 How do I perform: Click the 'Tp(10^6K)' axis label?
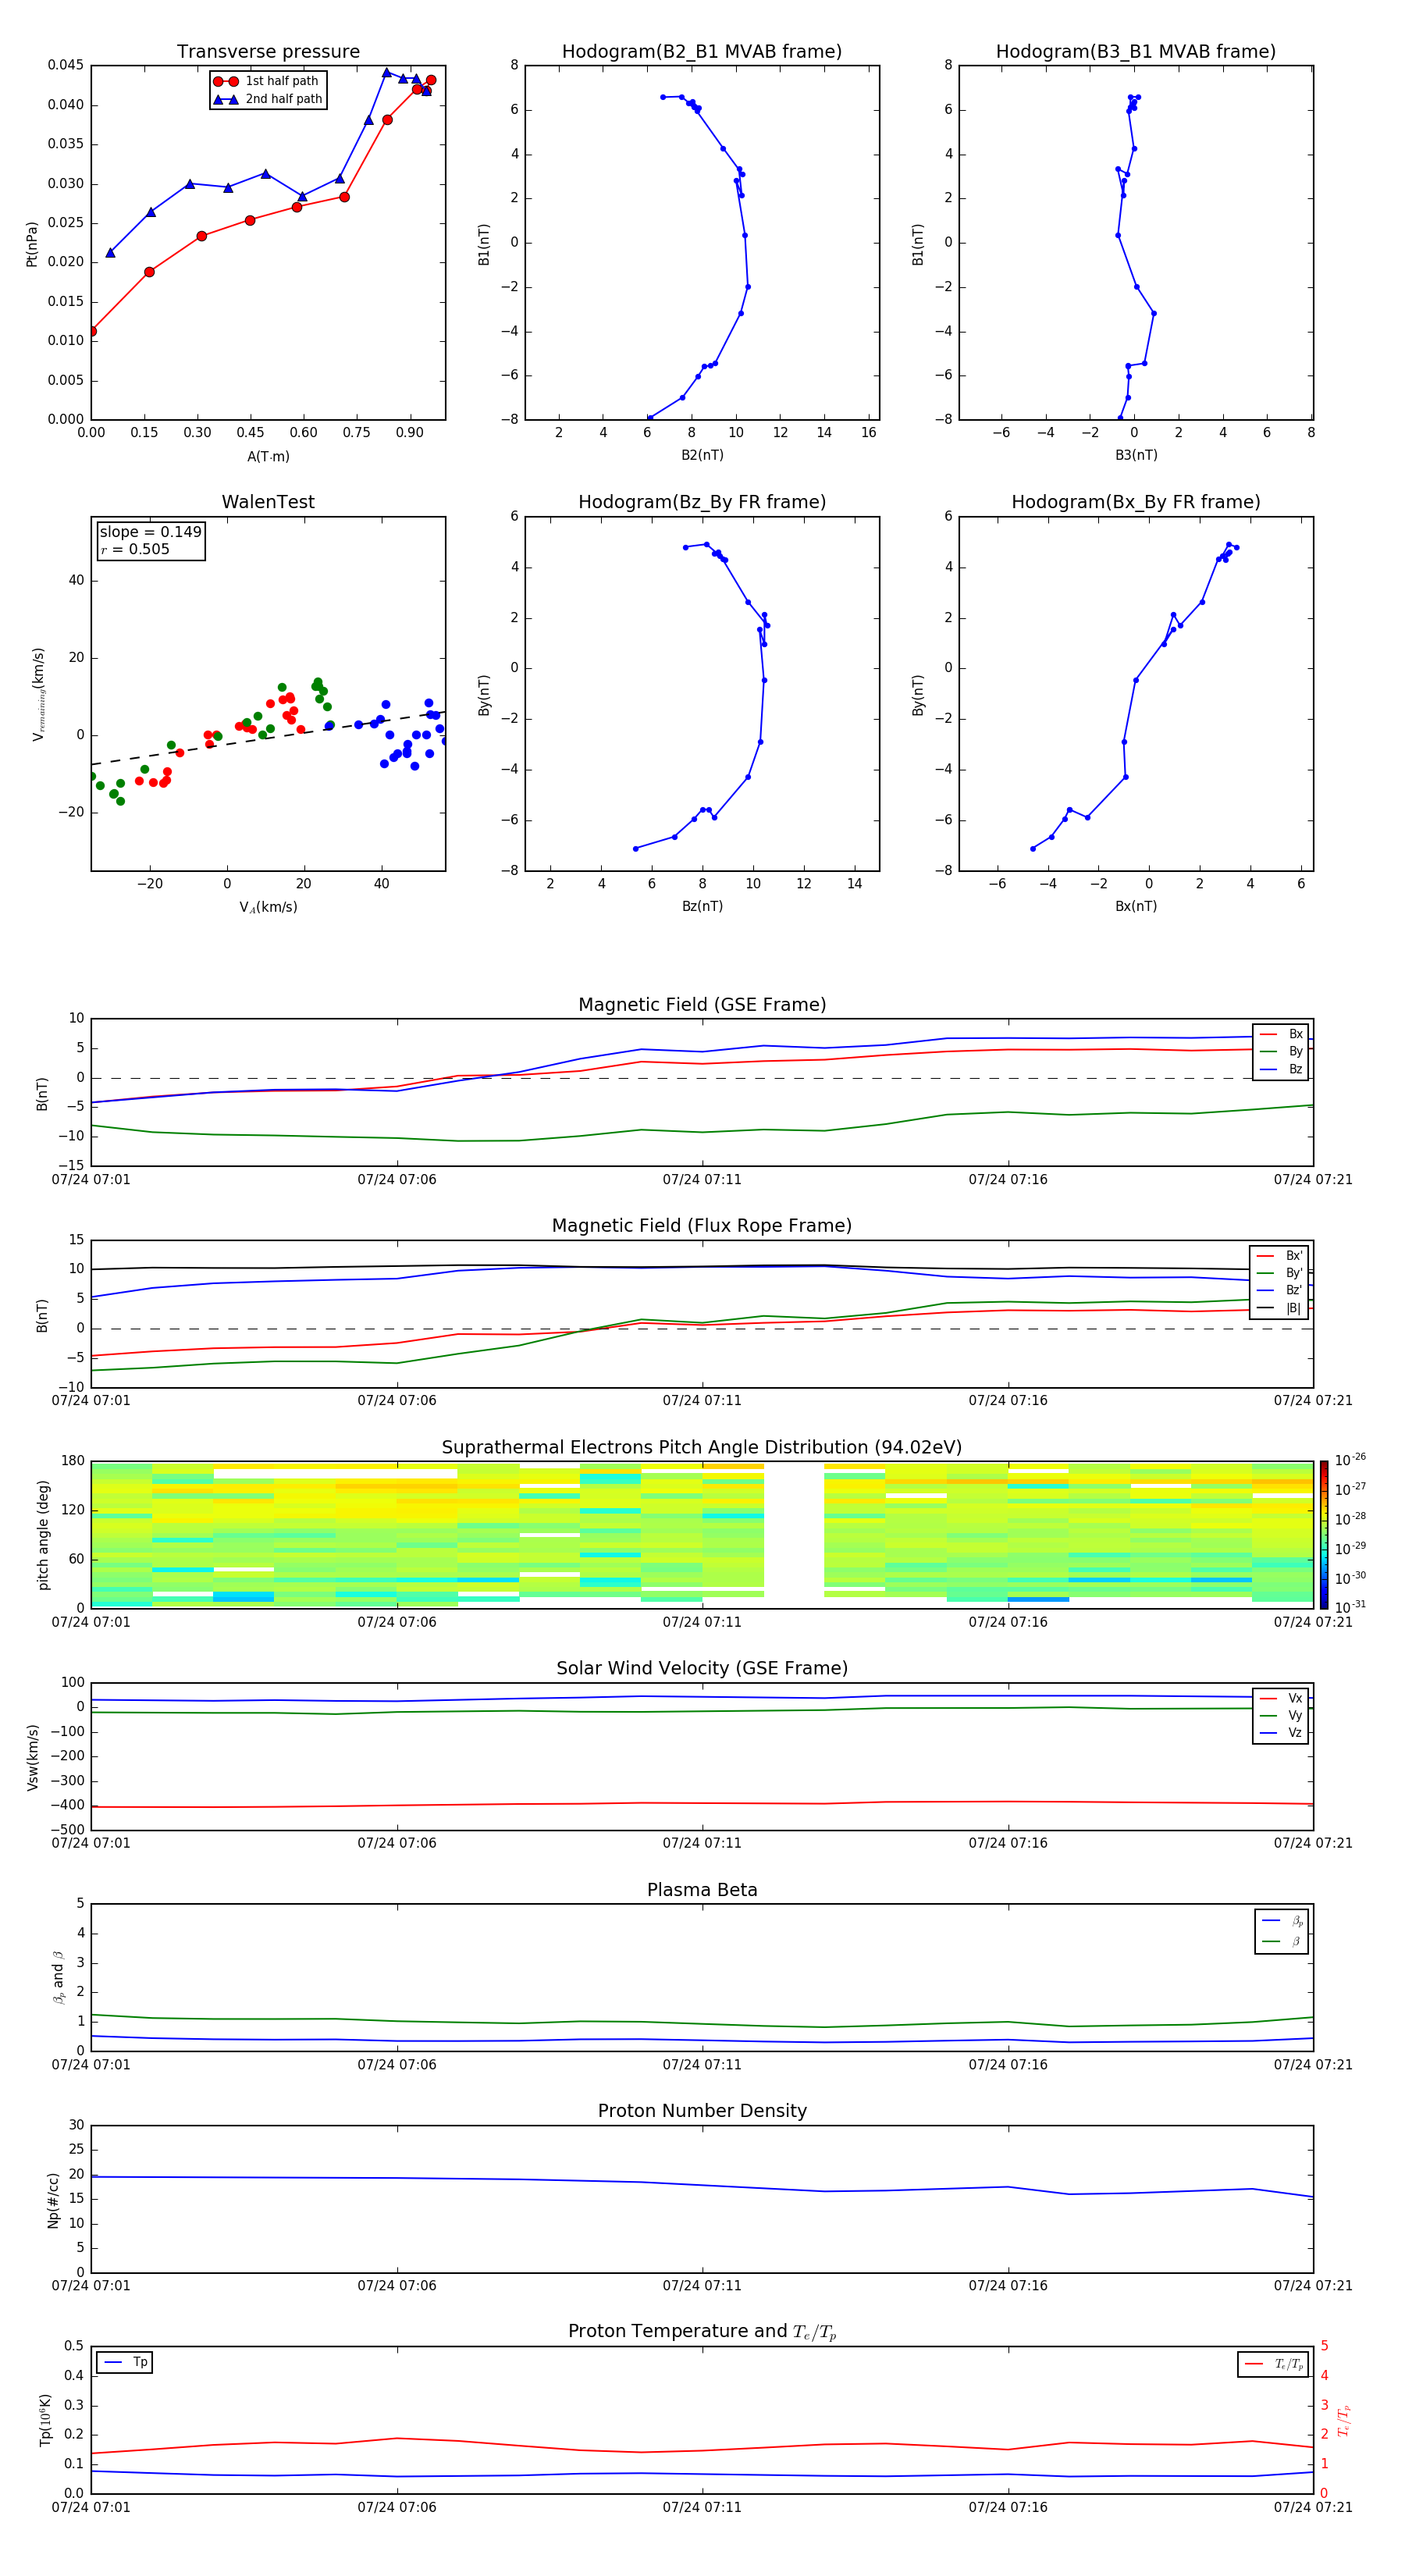(45, 2420)
